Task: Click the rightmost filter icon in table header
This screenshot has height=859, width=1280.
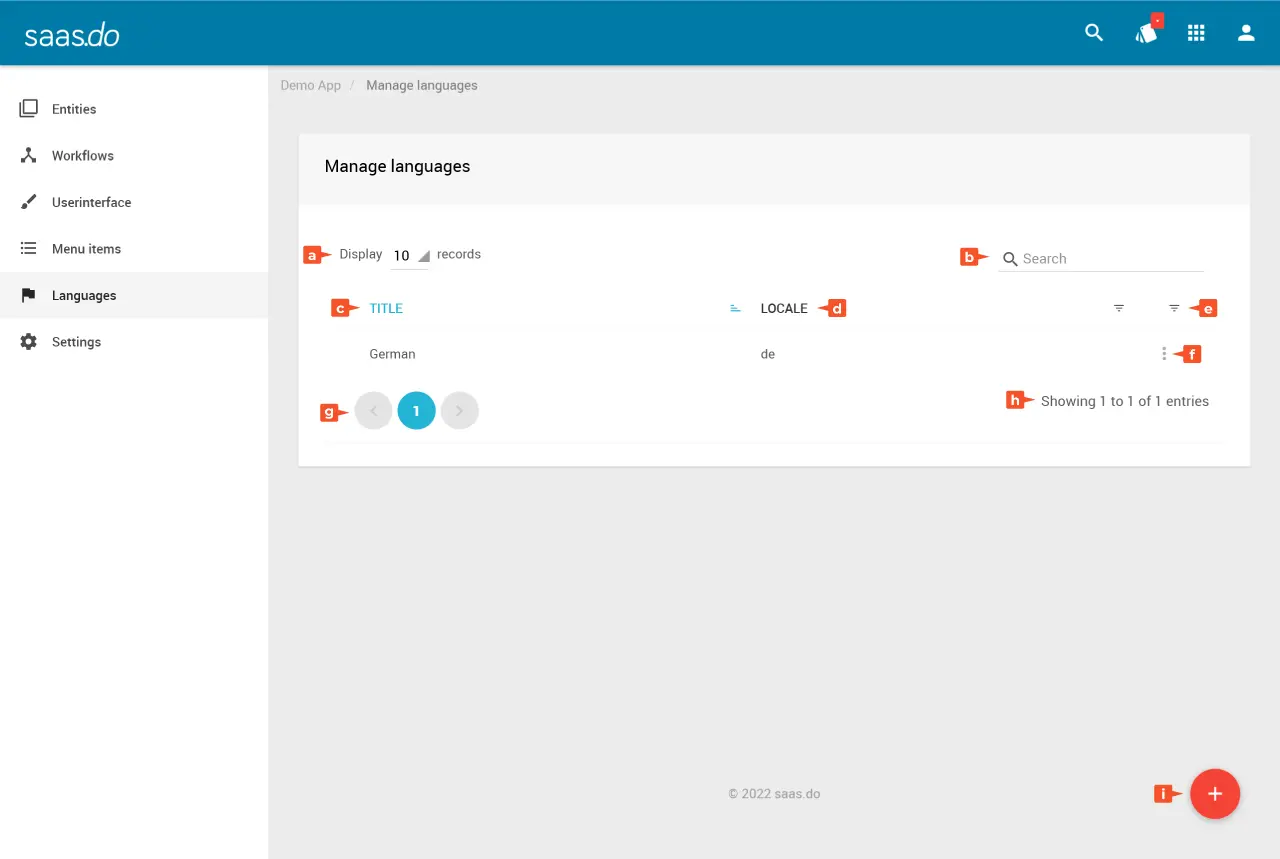Action: pyautogui.click(x=1174, y=309)
